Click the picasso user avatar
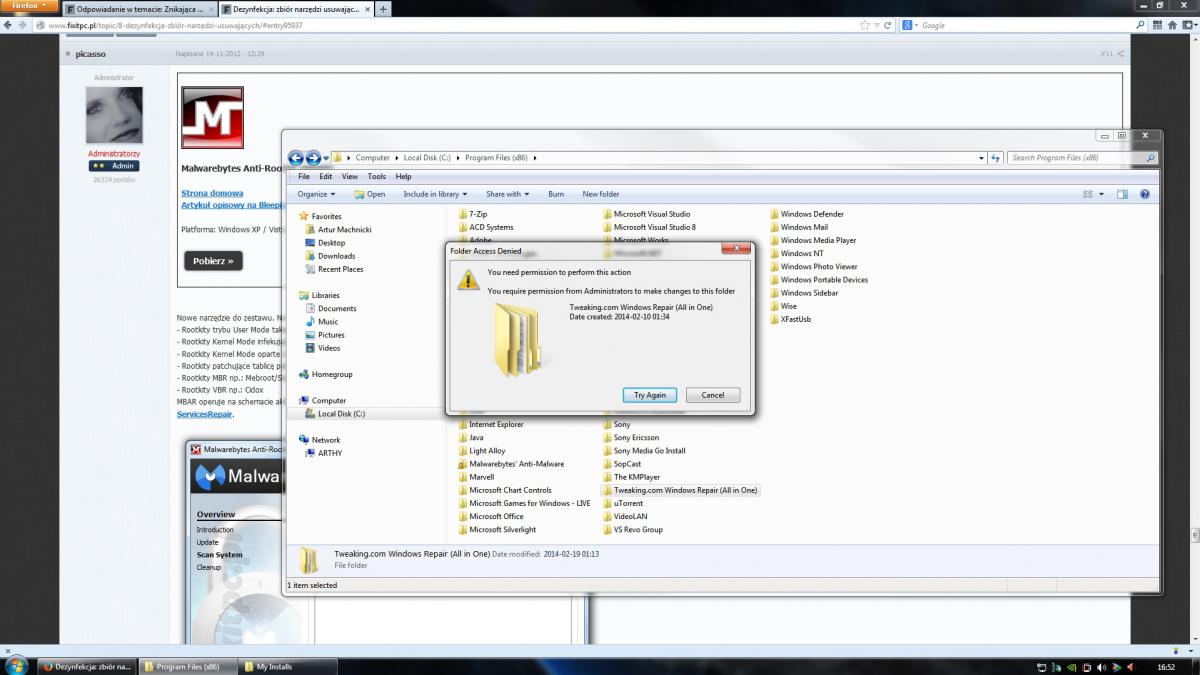Image resolution: width=1200 pixels, height=675 pixels. 114,115
